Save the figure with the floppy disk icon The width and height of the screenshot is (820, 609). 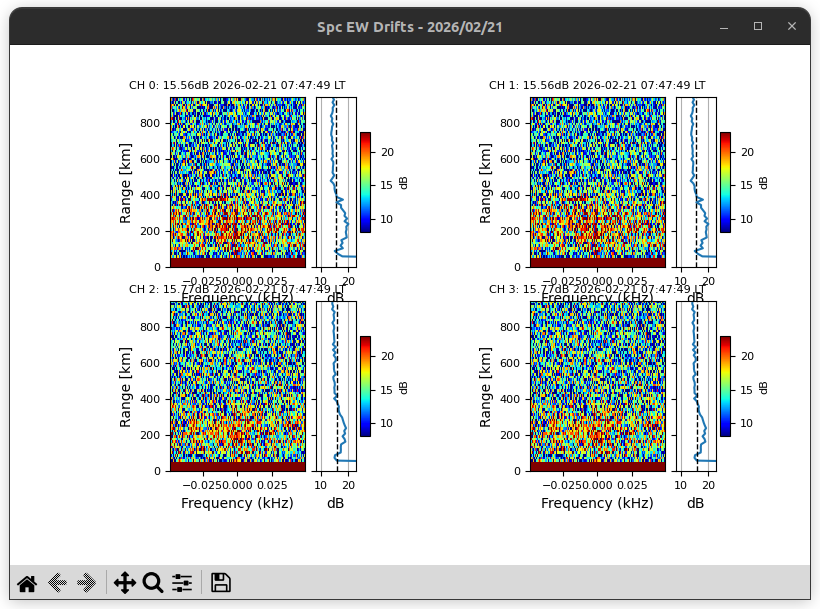221,582
